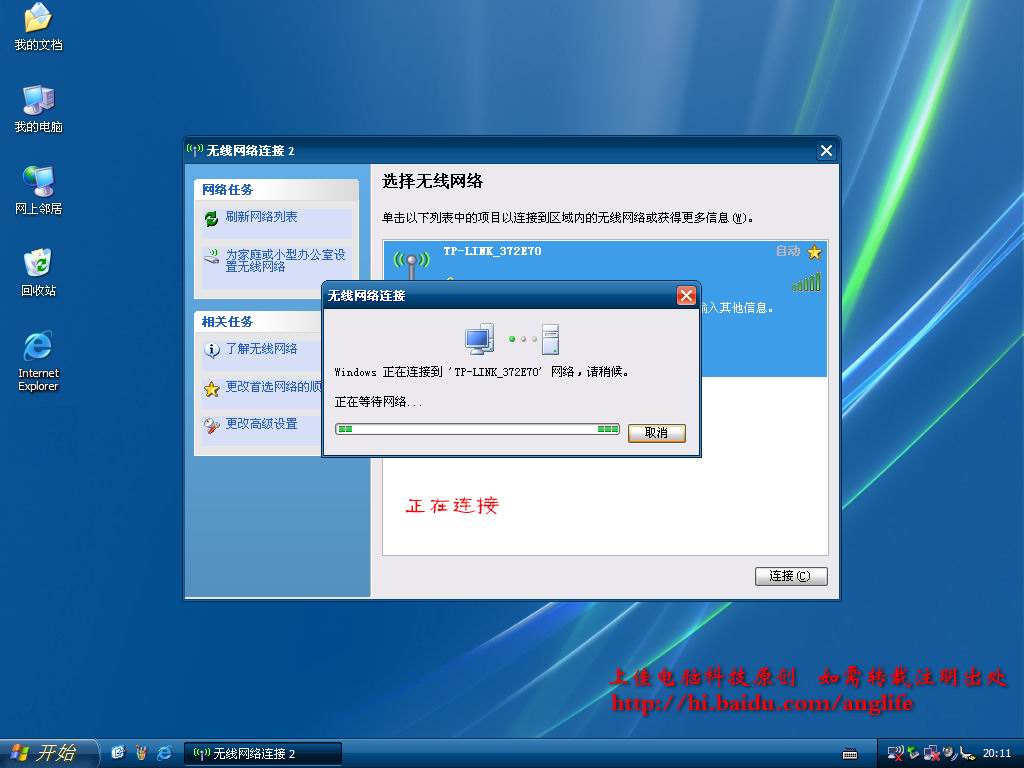1024x768 pixels.
Task: Open the 我的文档 desktop icon
Action: click(38, 26)
